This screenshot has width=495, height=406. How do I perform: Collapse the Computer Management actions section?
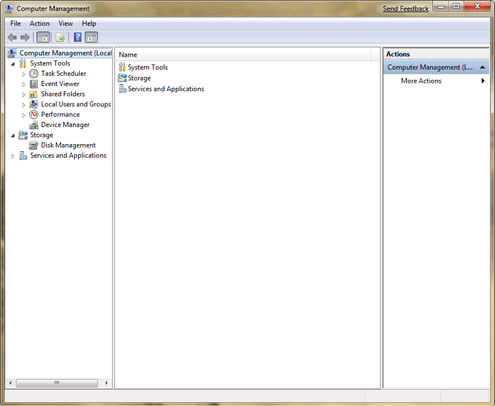pyautogui.click(x=482, y=67)
